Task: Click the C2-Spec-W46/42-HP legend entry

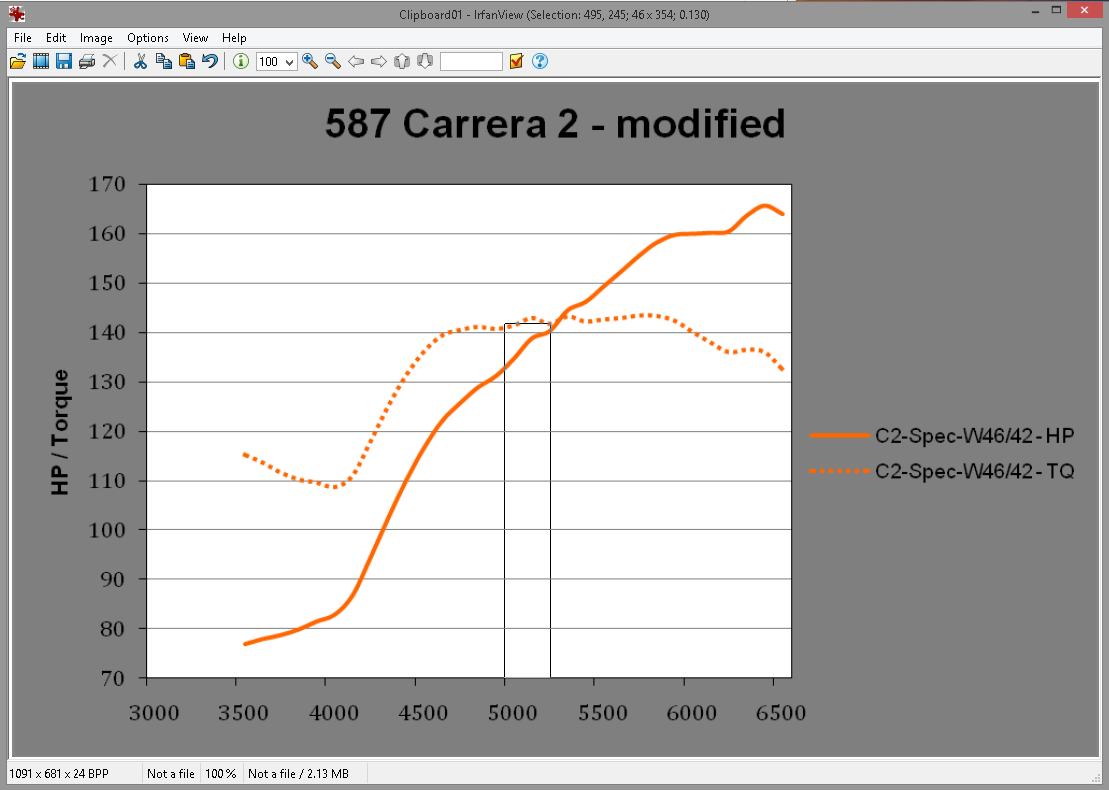Action: (x=942, y=436)
